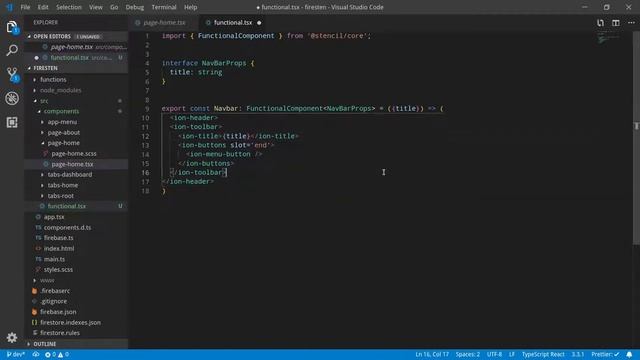
Task: Open the Debug menu
Action: pos(135,7)
